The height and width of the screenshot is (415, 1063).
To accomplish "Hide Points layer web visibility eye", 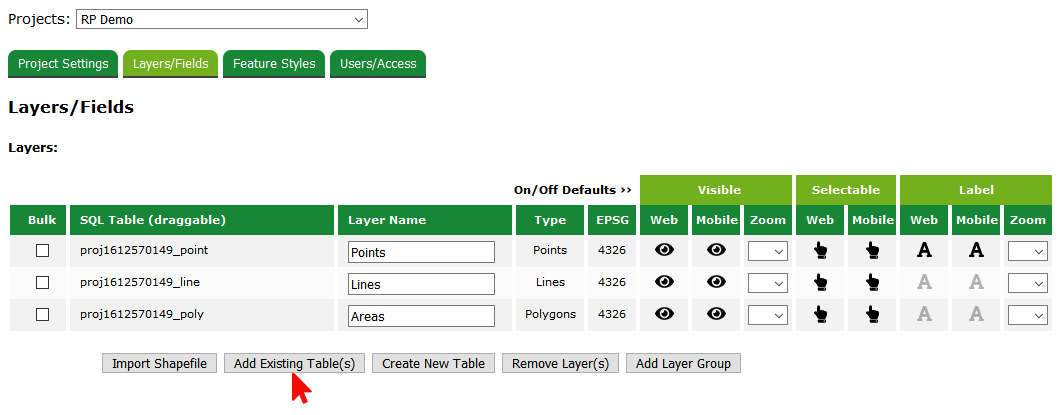I will pos(664,251).
